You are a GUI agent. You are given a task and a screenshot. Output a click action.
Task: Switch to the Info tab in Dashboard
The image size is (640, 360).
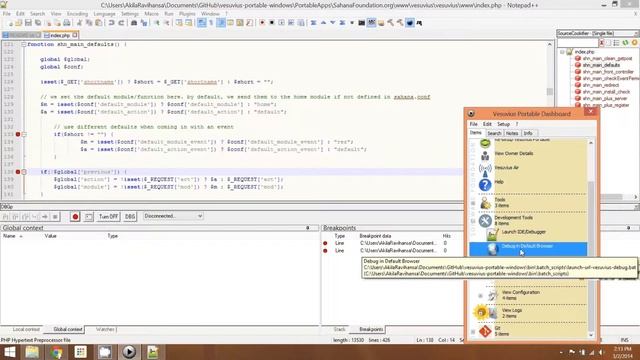point(528,133)
